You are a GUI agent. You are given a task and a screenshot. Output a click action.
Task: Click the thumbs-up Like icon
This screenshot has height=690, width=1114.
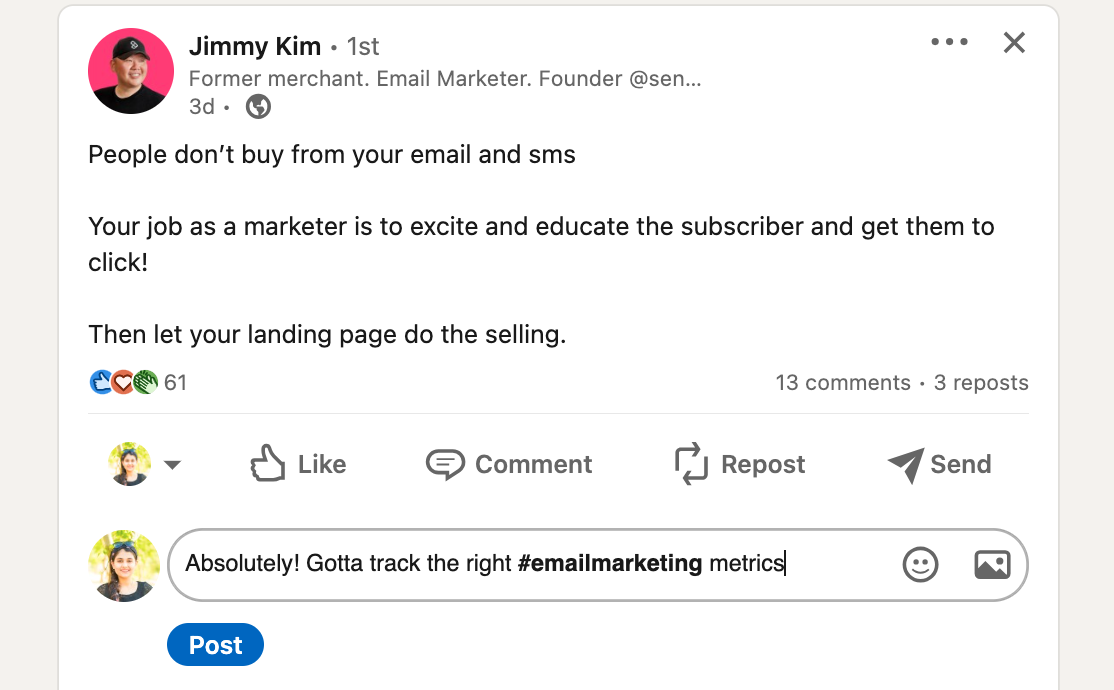point(268,463)
